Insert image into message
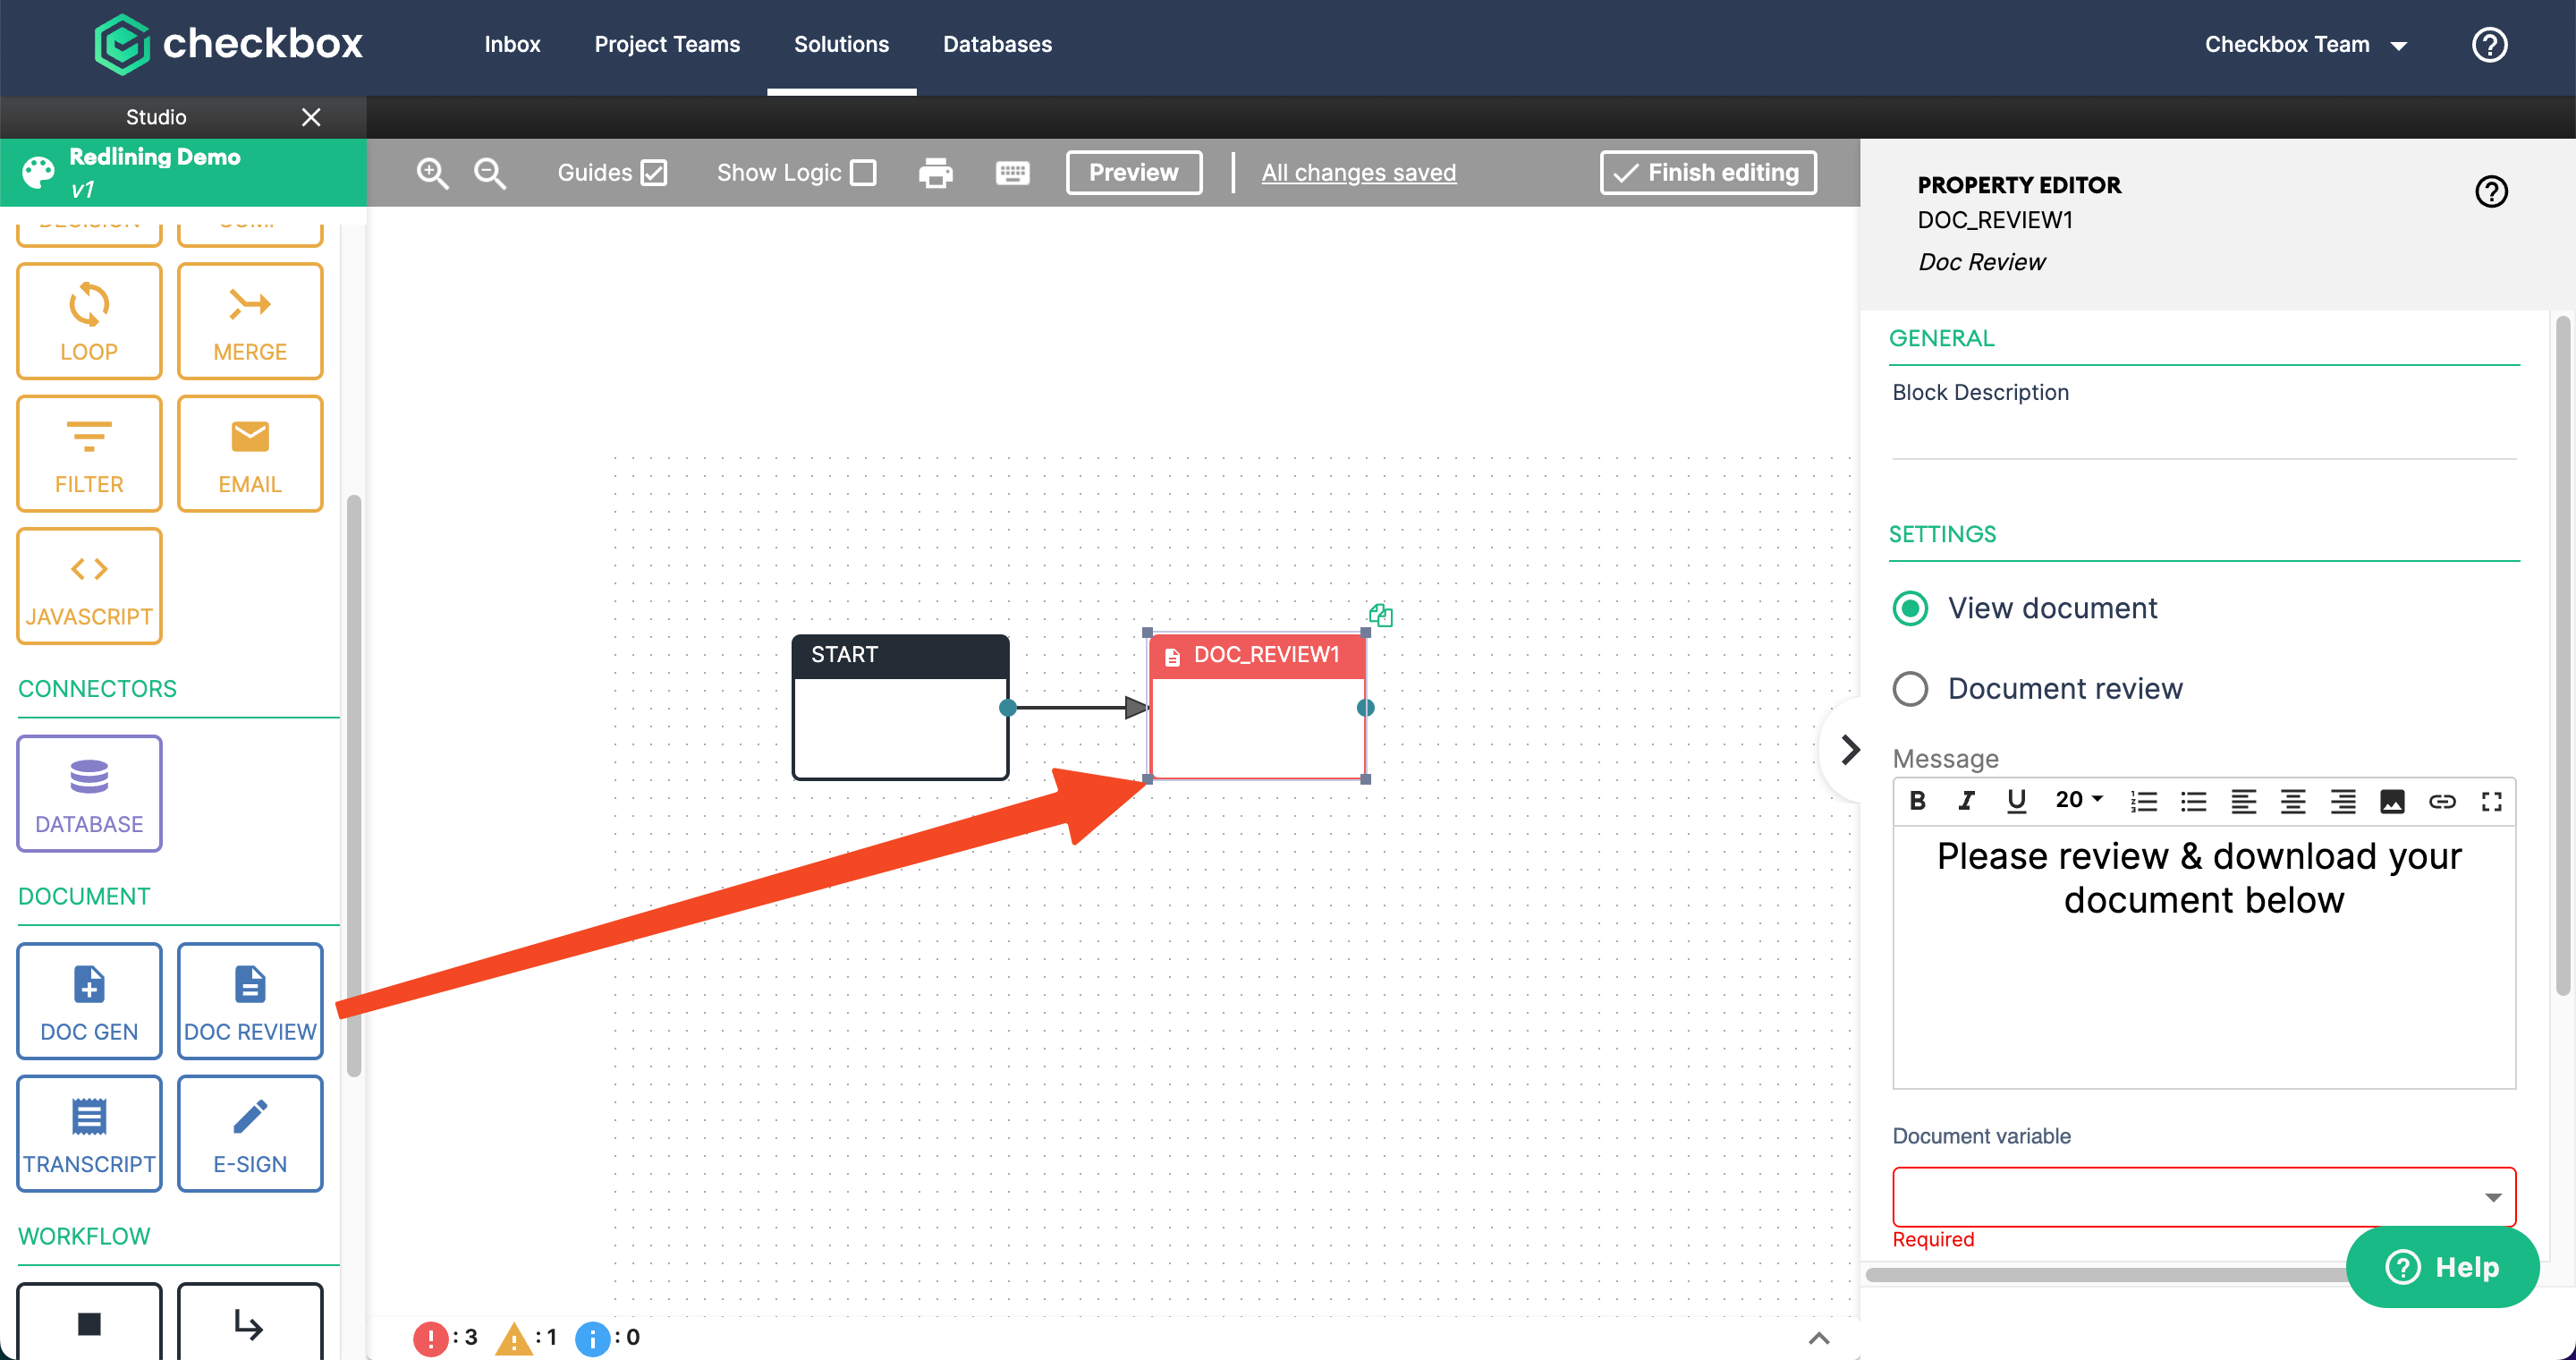This screenshot has width=2576, height=1360. [x=2392, y=801]
